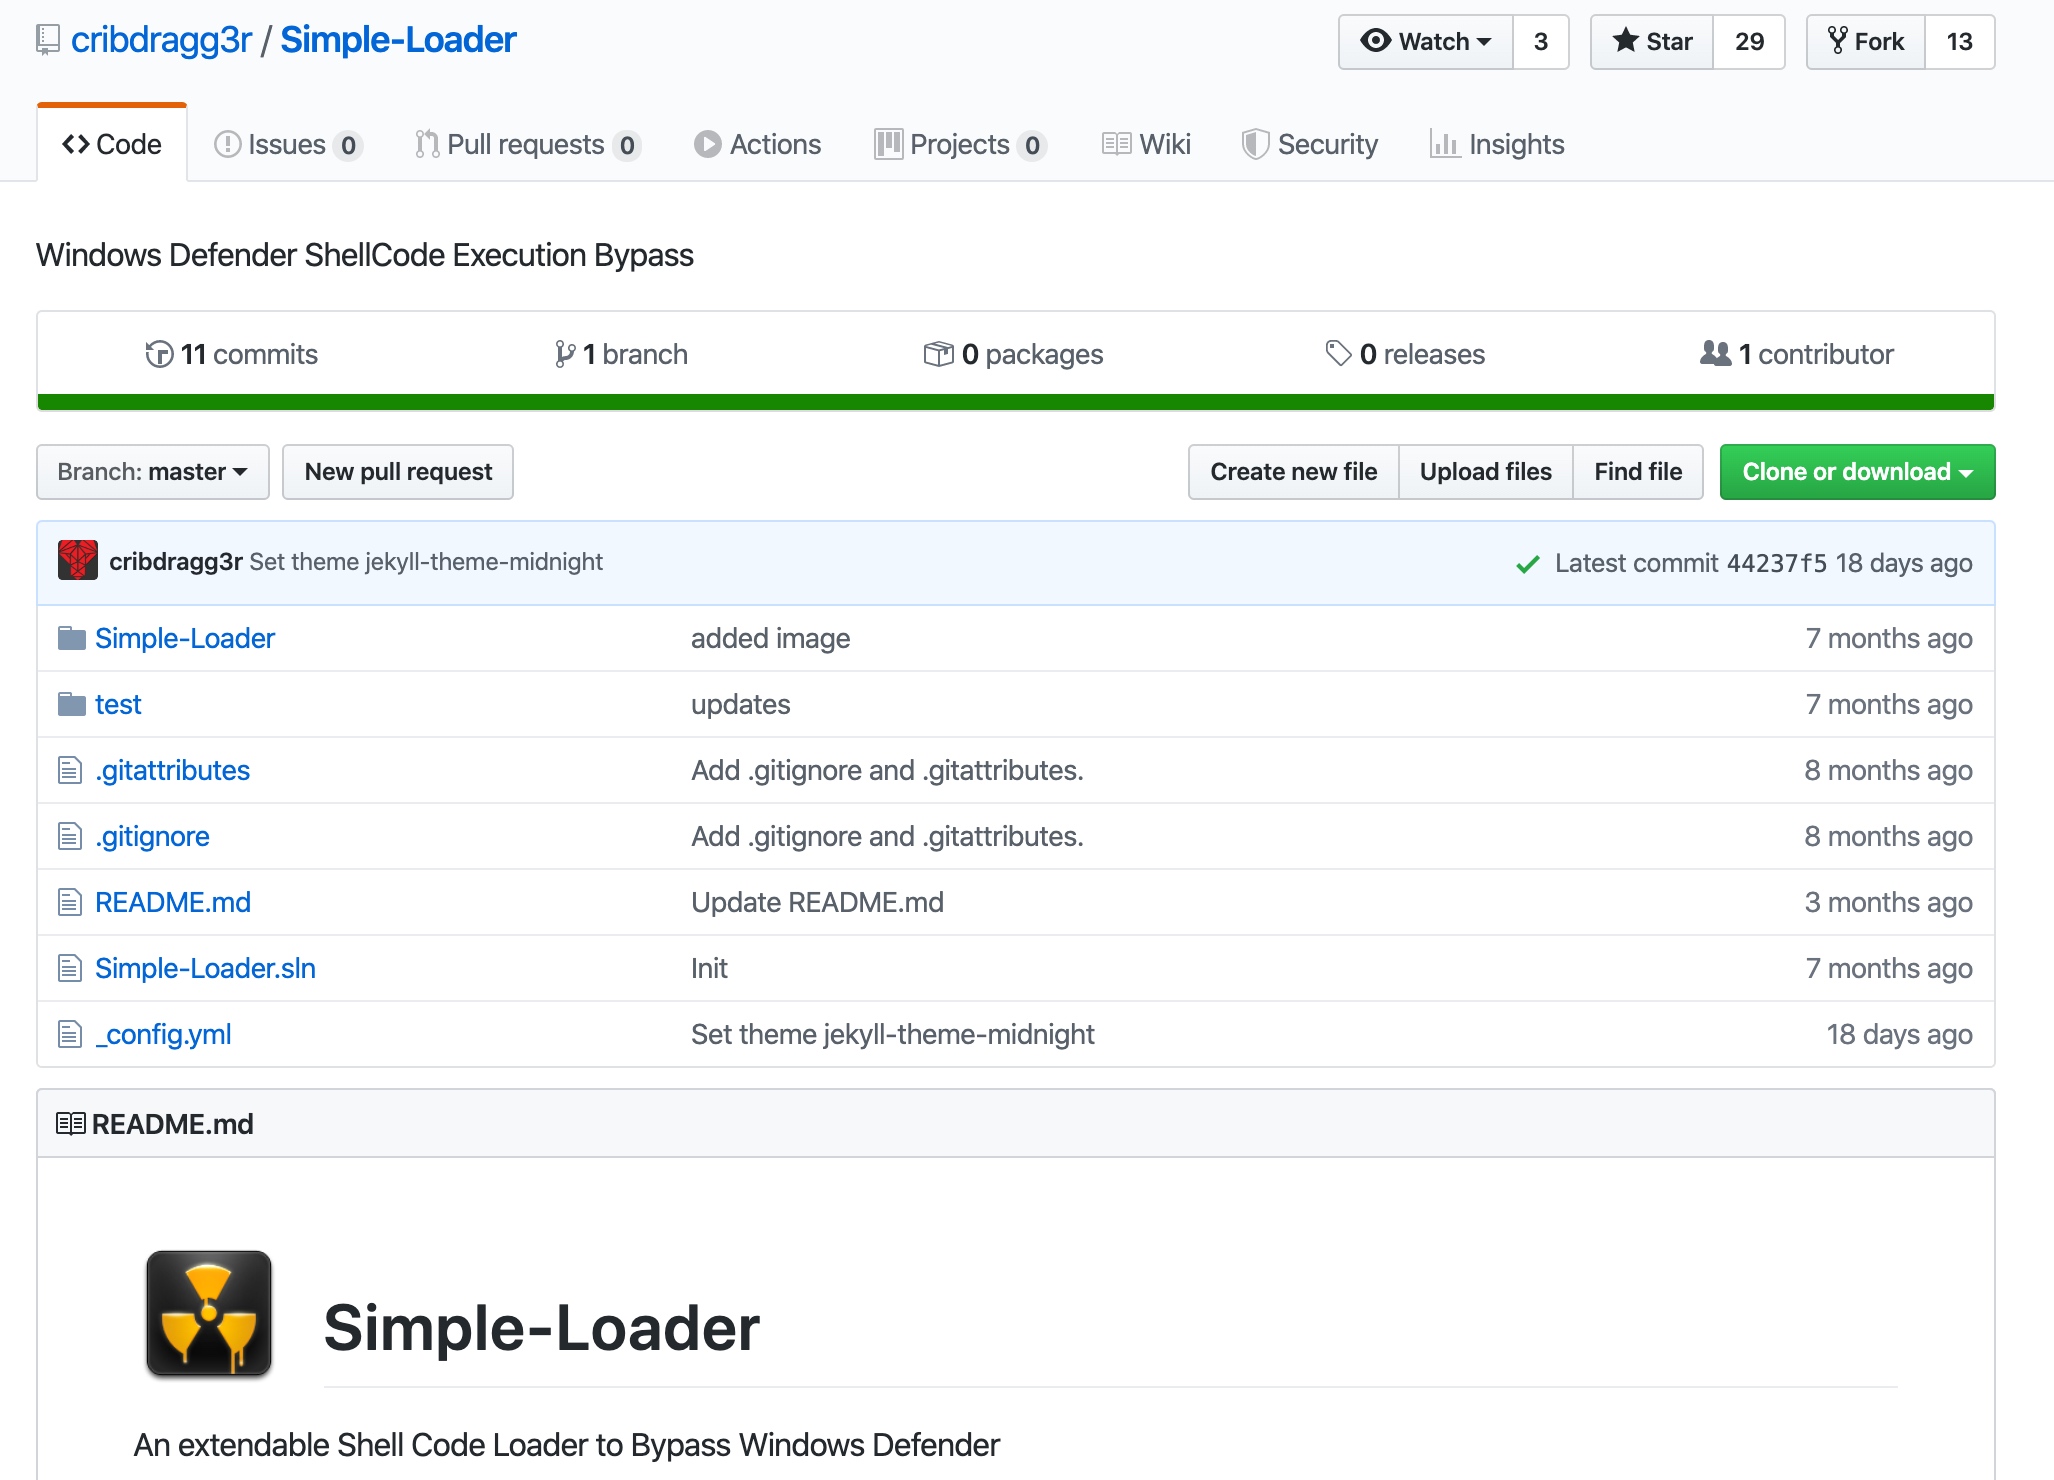View the 3 watchers count
Viewport: 2054px width, 1480px height.
click(x=1541, y=41)
